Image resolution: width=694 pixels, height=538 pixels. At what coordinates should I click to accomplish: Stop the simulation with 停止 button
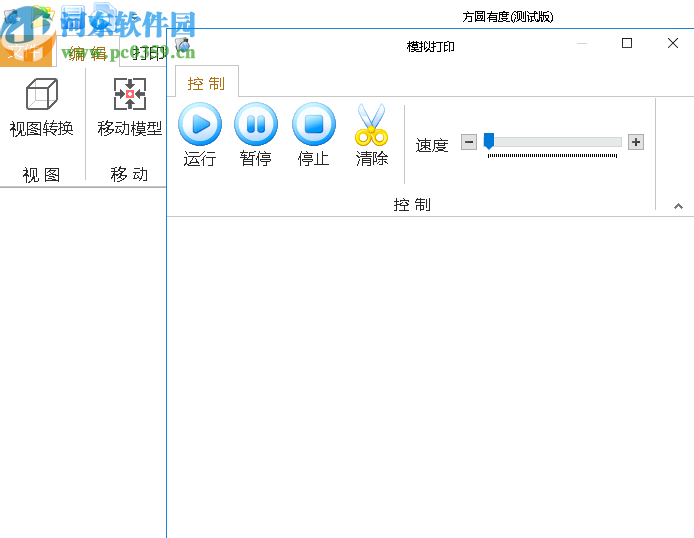click(313, 135)
